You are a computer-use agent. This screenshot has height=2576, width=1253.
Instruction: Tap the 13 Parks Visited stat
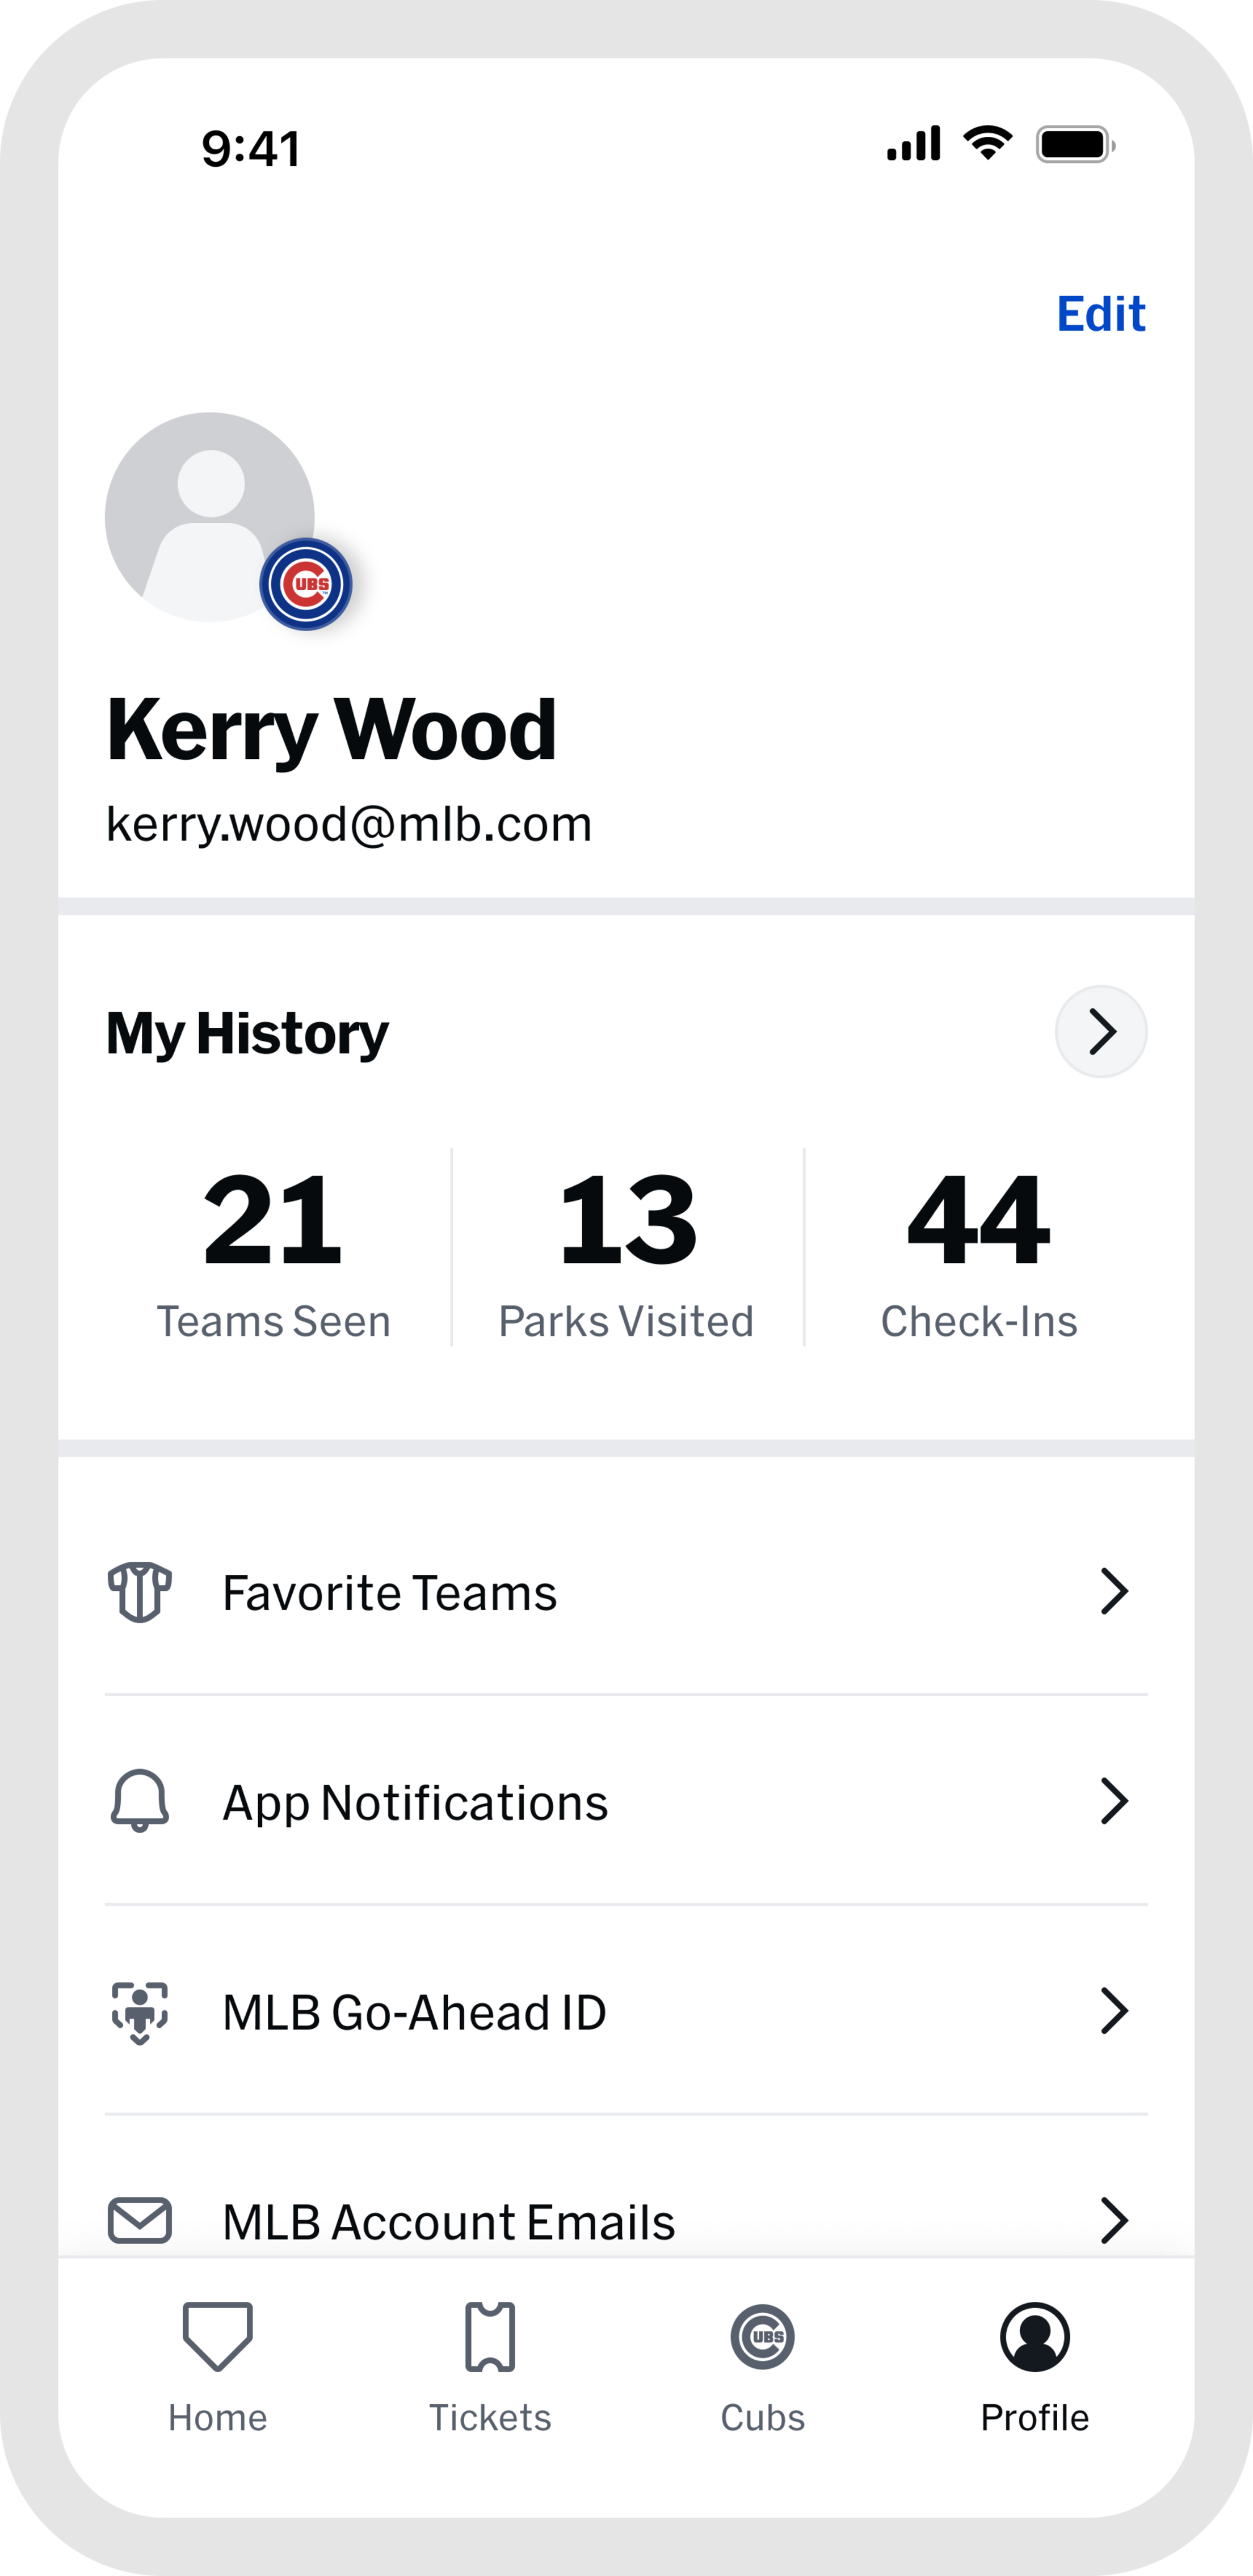pyautogui.click(x=627, y=1250)
